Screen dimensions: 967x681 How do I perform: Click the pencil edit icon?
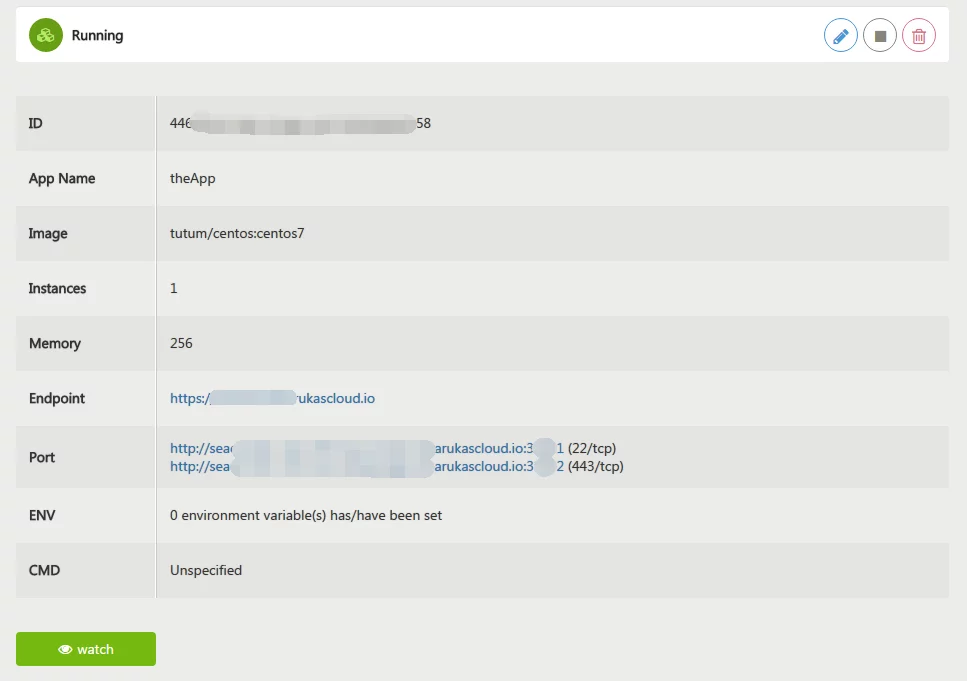pos(840,36)
